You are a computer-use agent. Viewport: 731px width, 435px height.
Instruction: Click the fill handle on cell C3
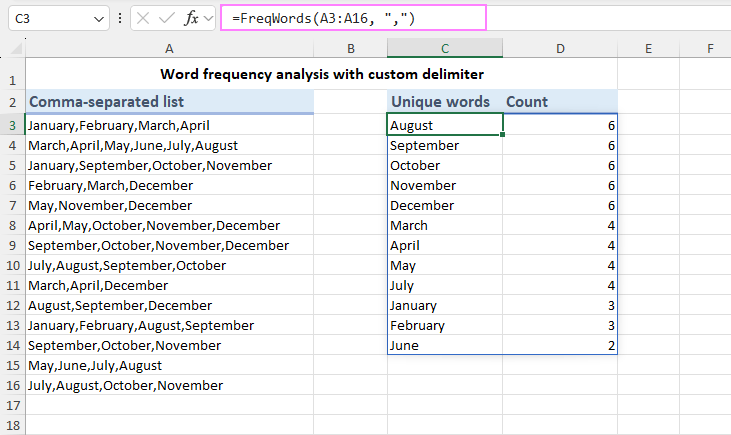(x=502, y=135)
